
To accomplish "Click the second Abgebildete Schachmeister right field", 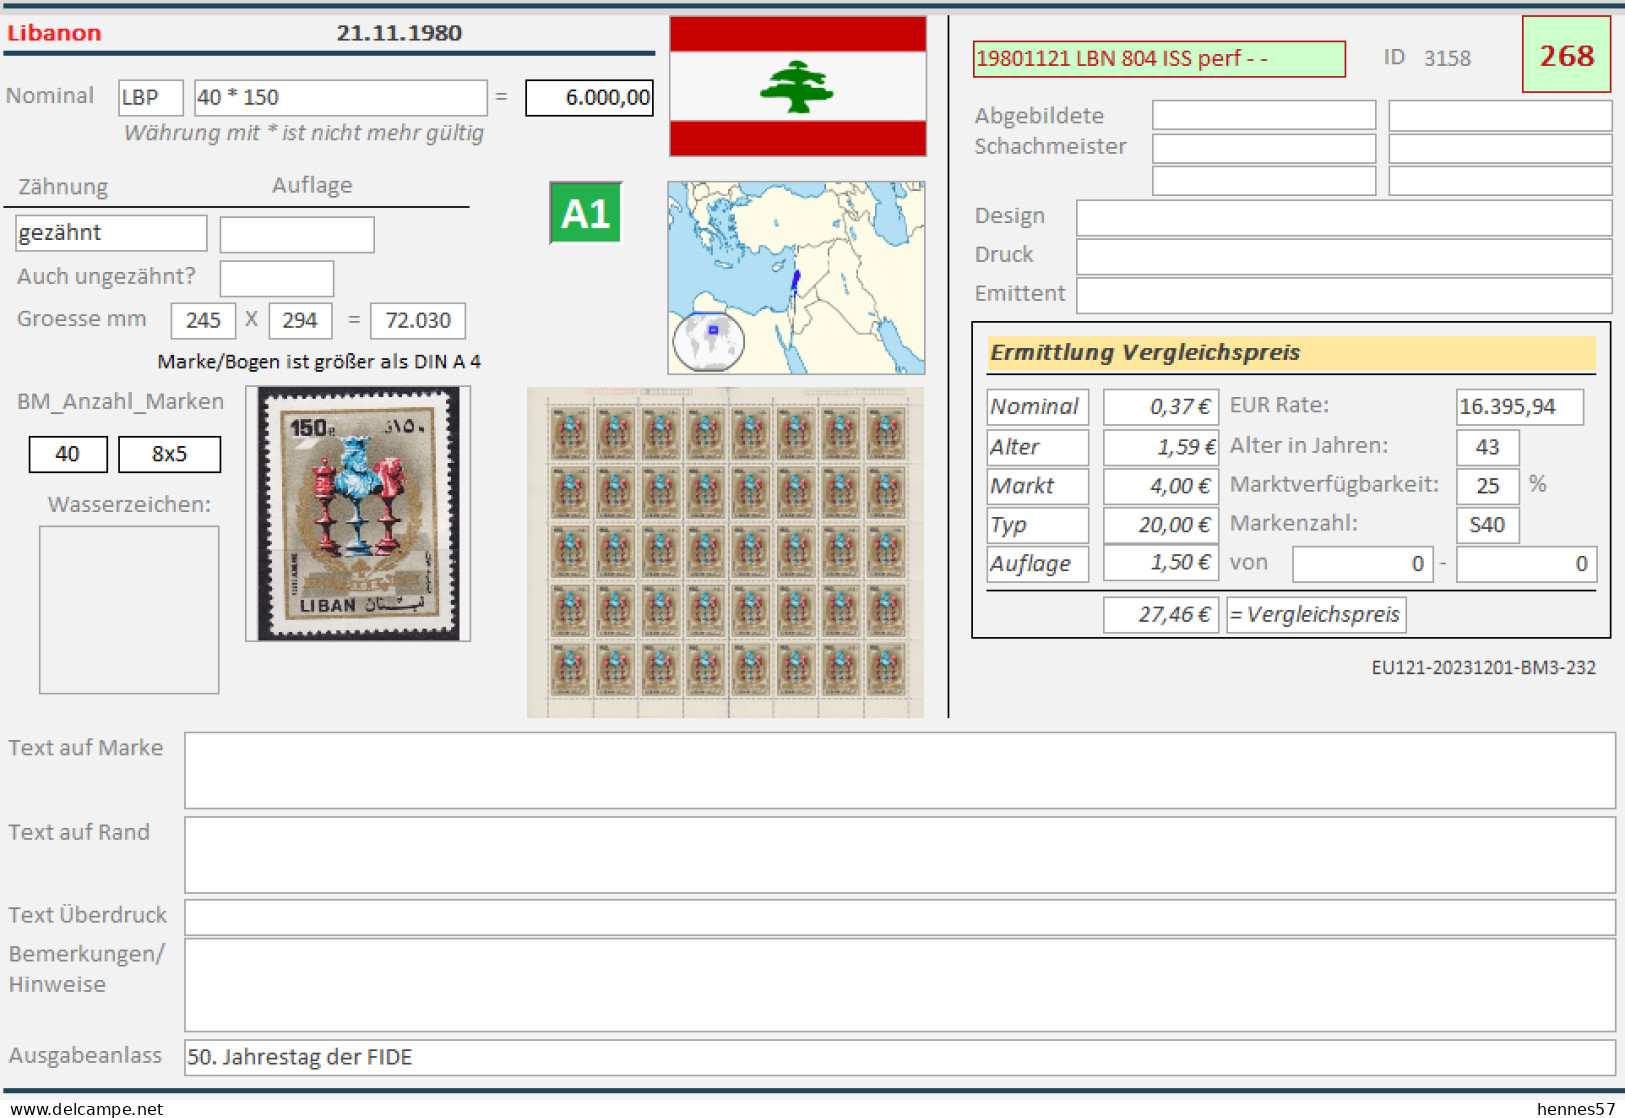I will pos(1500,148).
